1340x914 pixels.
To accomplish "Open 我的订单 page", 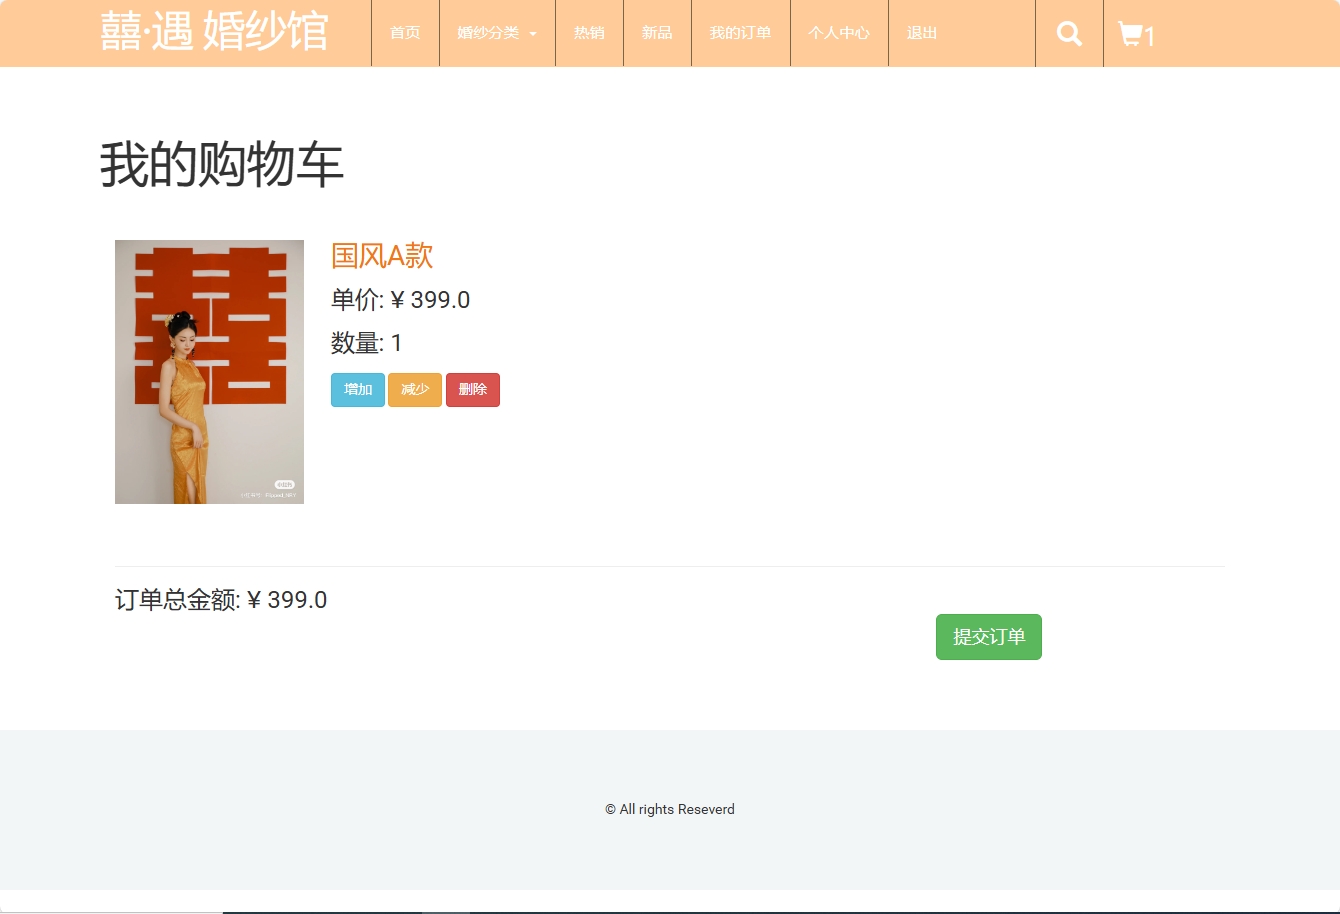I will point(740,33).
